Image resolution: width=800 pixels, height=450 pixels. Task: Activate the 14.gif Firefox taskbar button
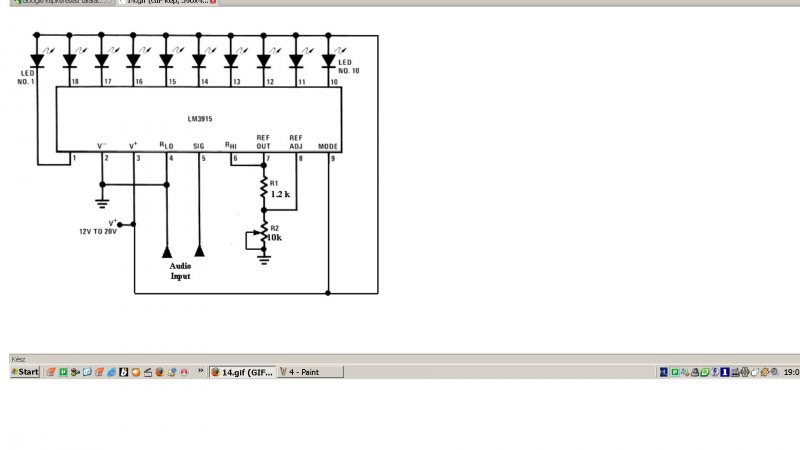[x=242, y=372]
